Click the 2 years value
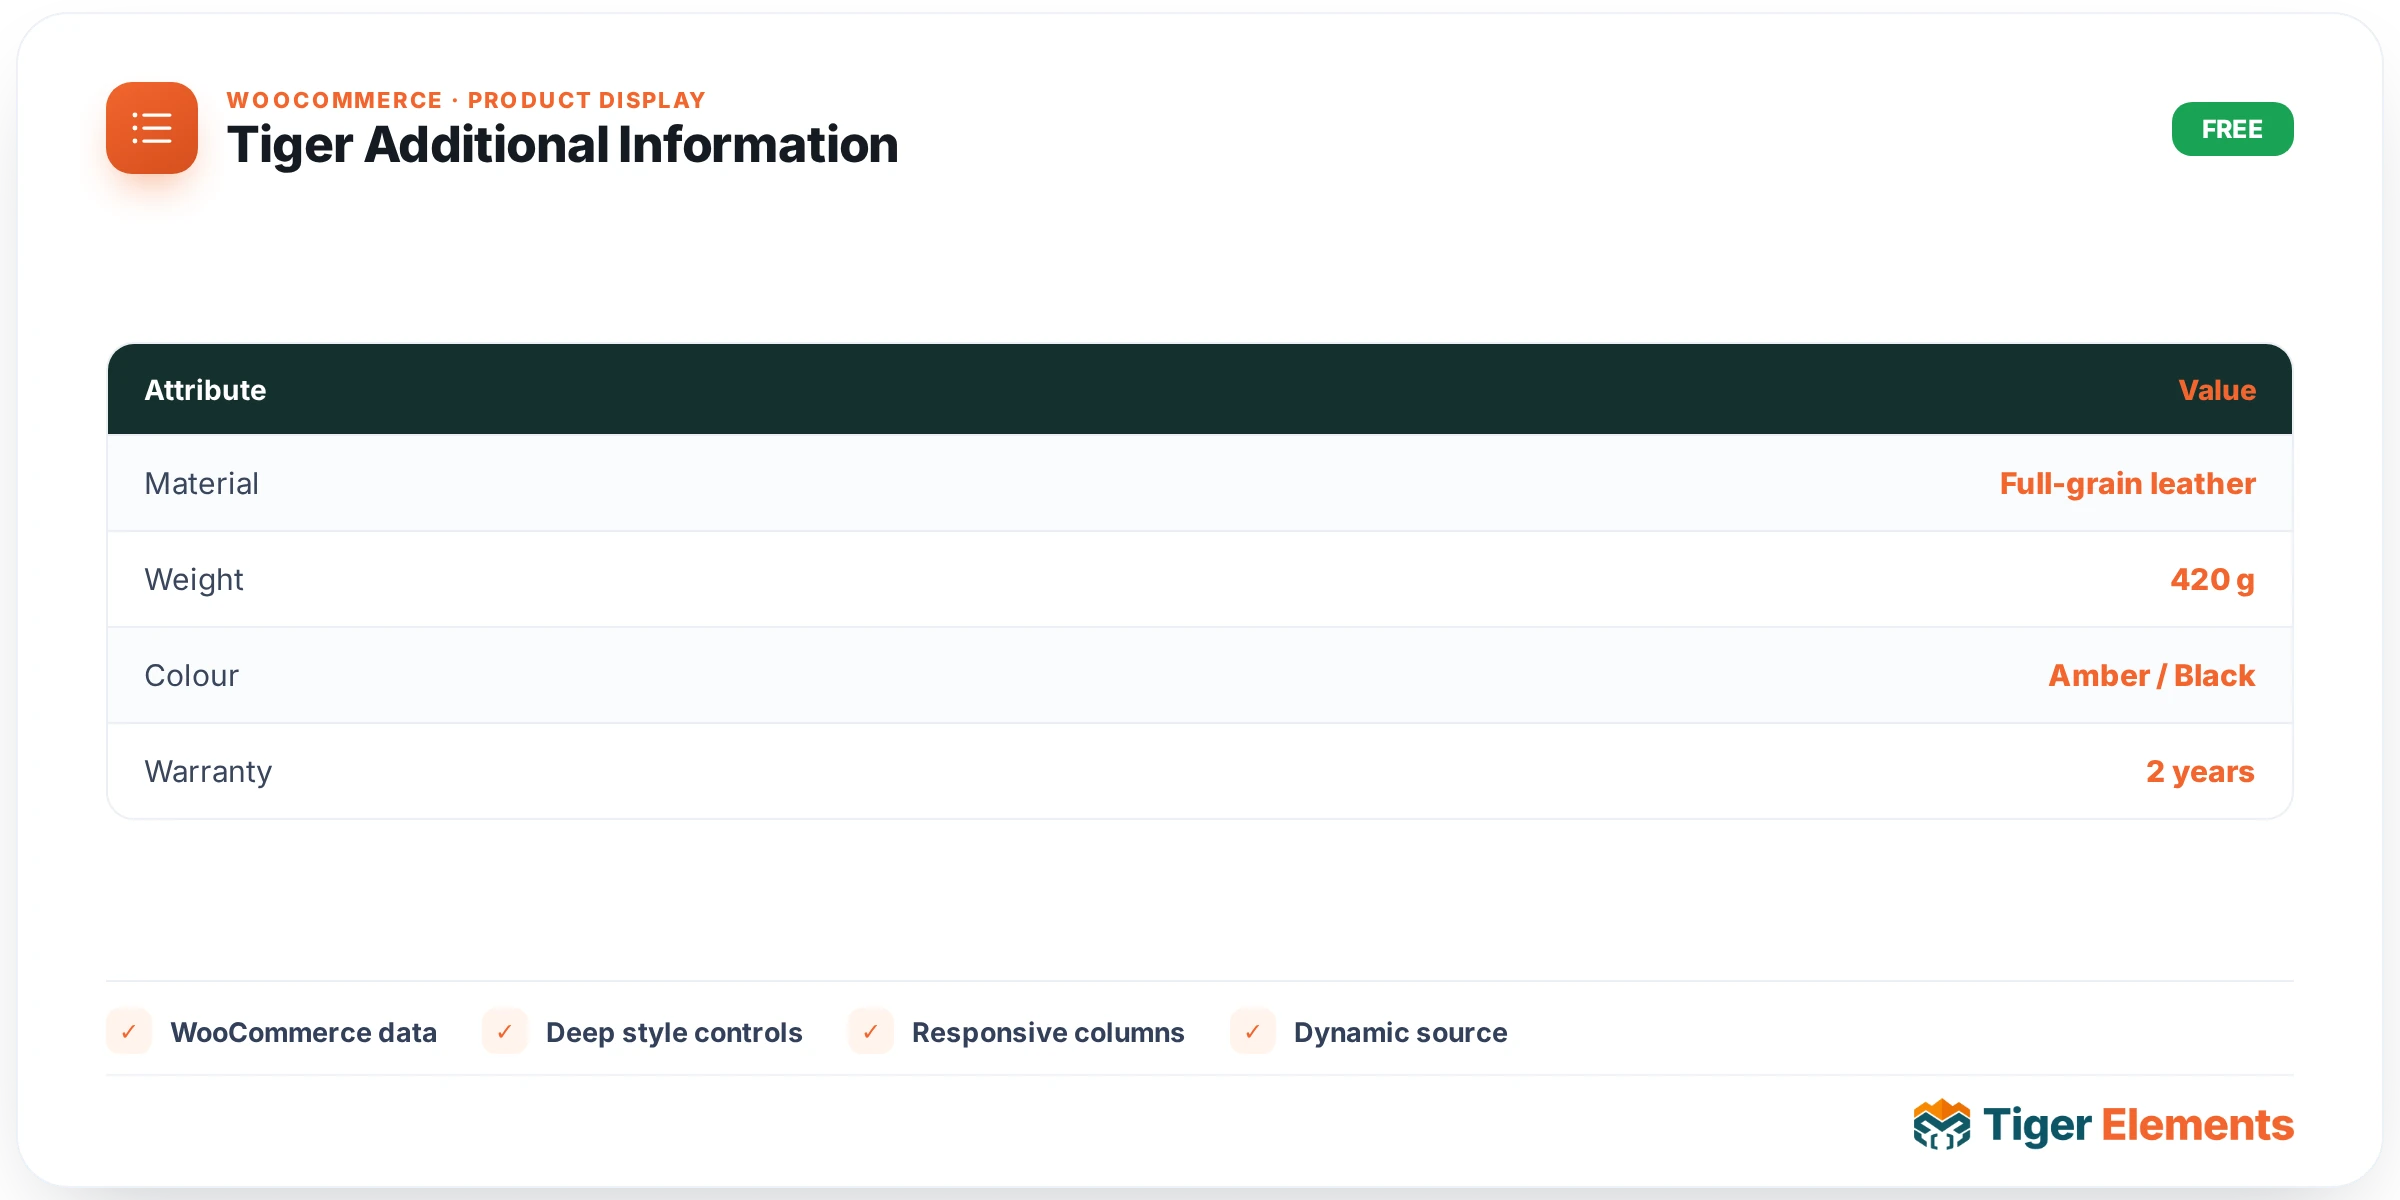The height and width of the screenshot is (1200, 2400). pos(2200,772)
